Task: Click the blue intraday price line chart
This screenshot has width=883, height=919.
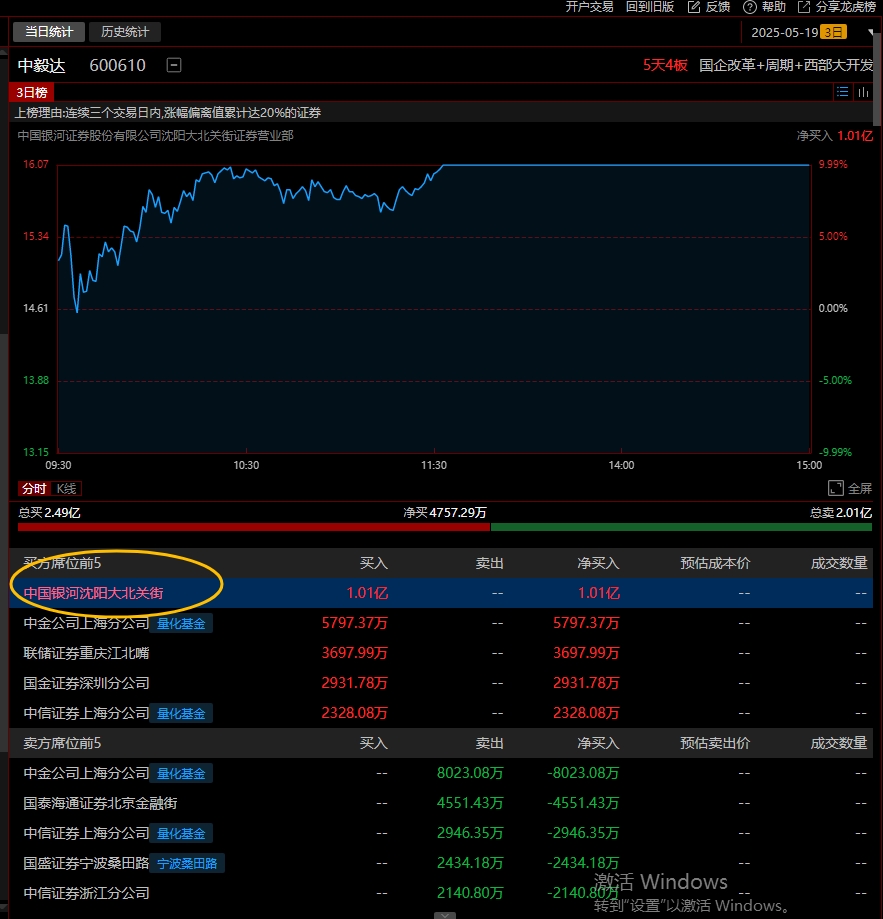Action: click(434, 308)
